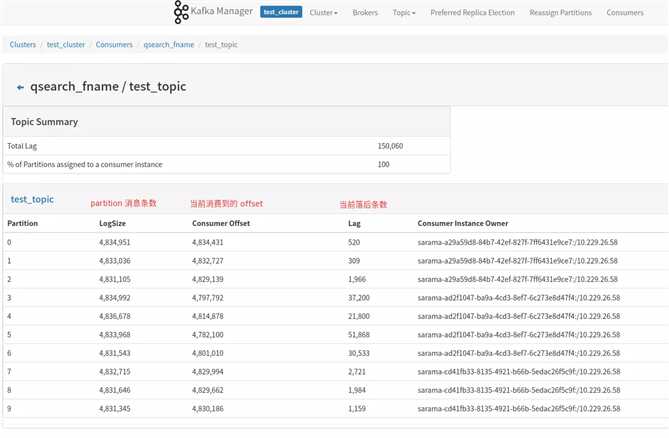
Task: Expand the Topic dropdown menu
Action: pyautogui.click(x=404, y=13)
